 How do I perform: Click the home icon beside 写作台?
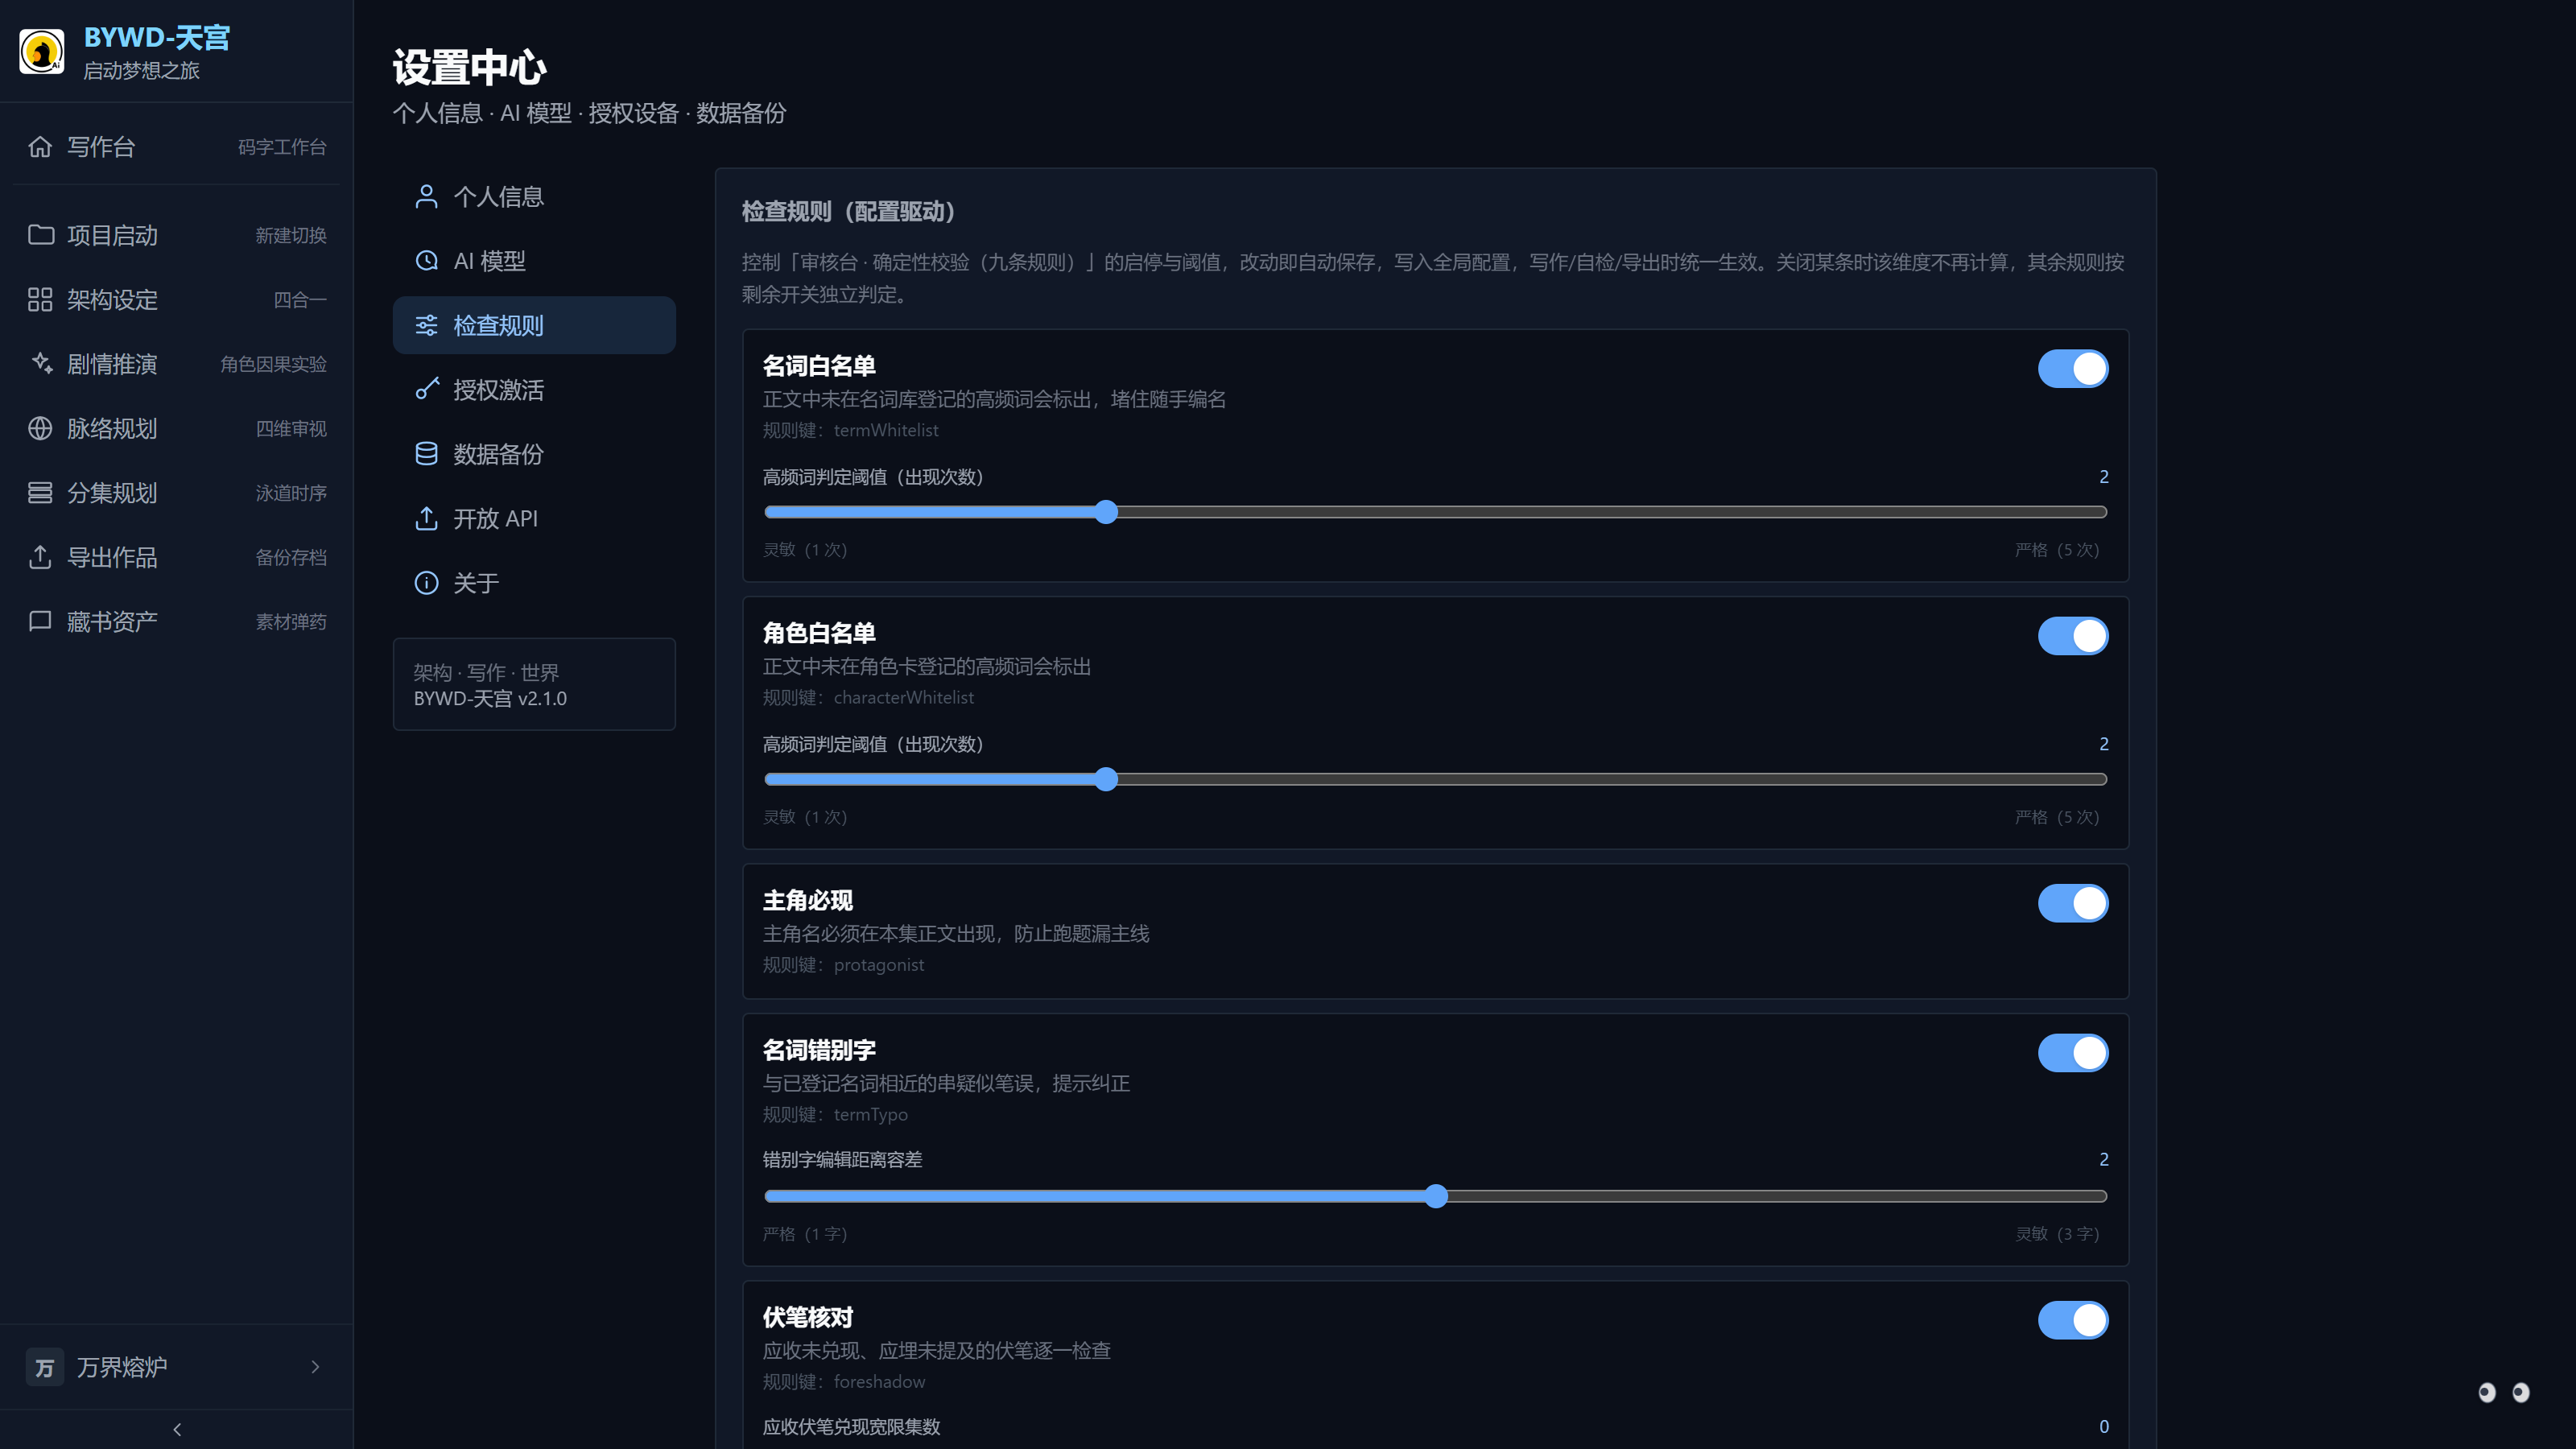pos(40,147)
